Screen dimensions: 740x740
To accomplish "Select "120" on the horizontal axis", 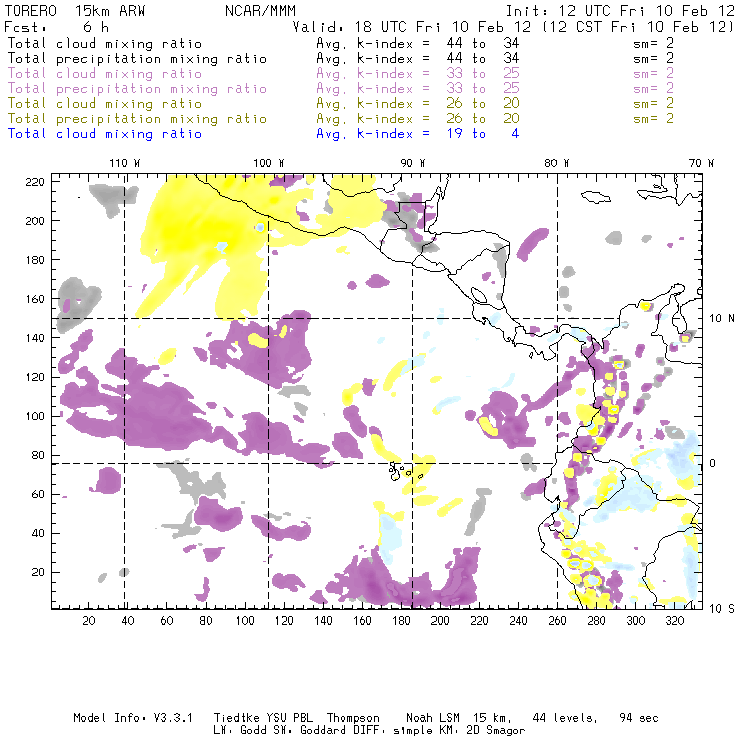I will pyautogui.click(x=284, y=621).
